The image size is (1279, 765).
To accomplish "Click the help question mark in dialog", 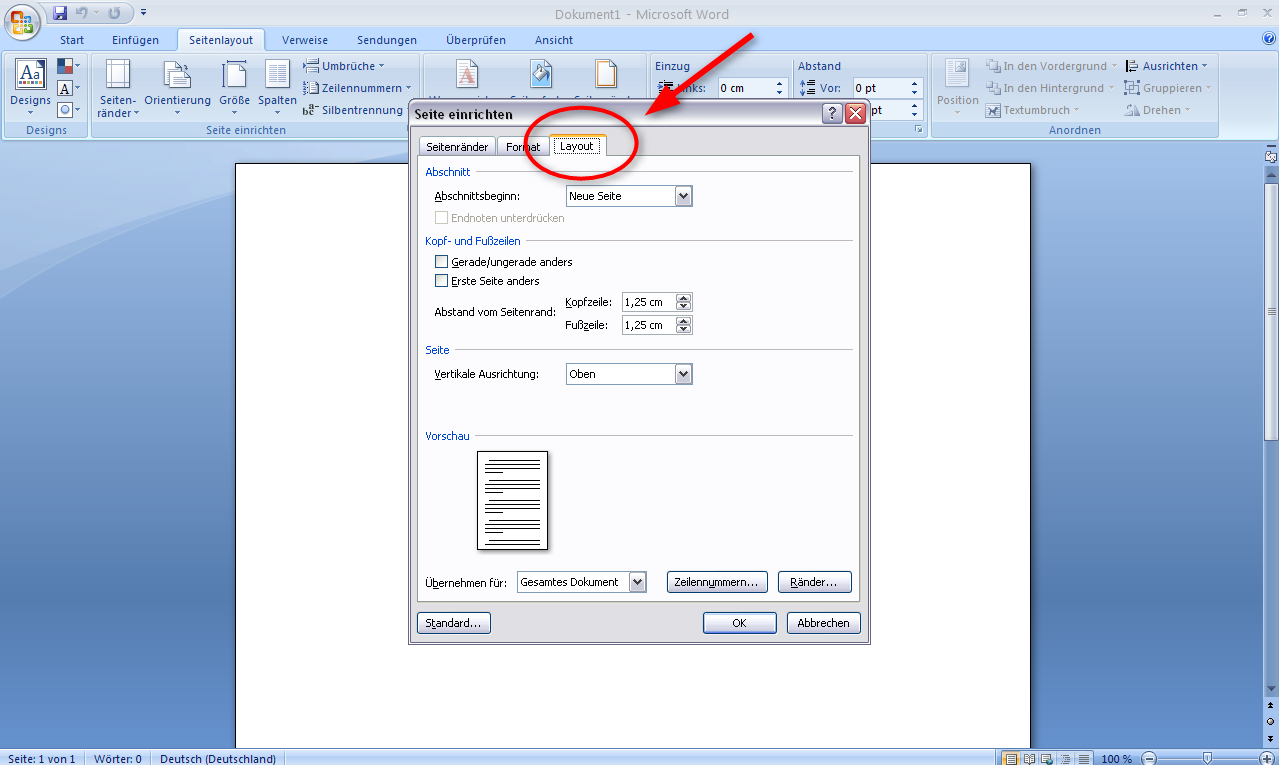I will click(x=832, y=114).
